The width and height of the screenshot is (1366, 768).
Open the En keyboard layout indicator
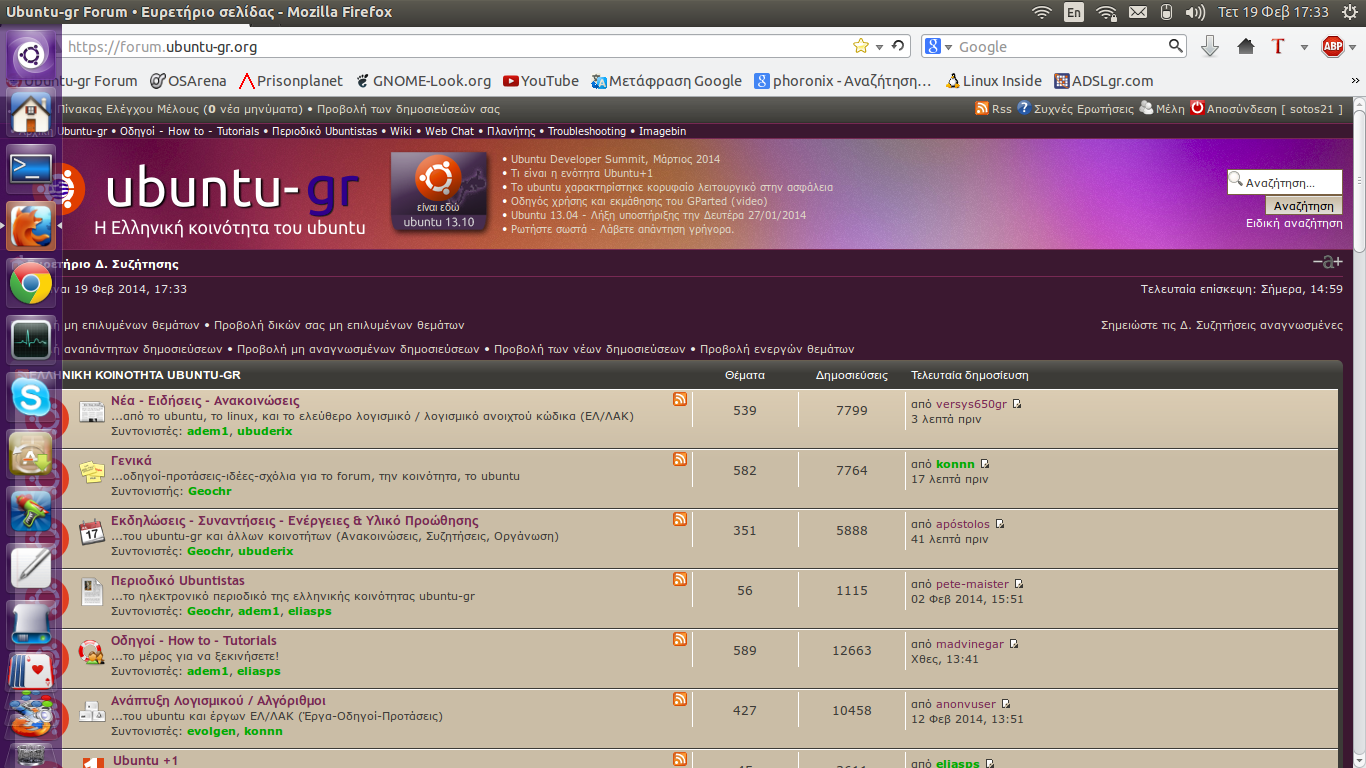(1073, 12)
